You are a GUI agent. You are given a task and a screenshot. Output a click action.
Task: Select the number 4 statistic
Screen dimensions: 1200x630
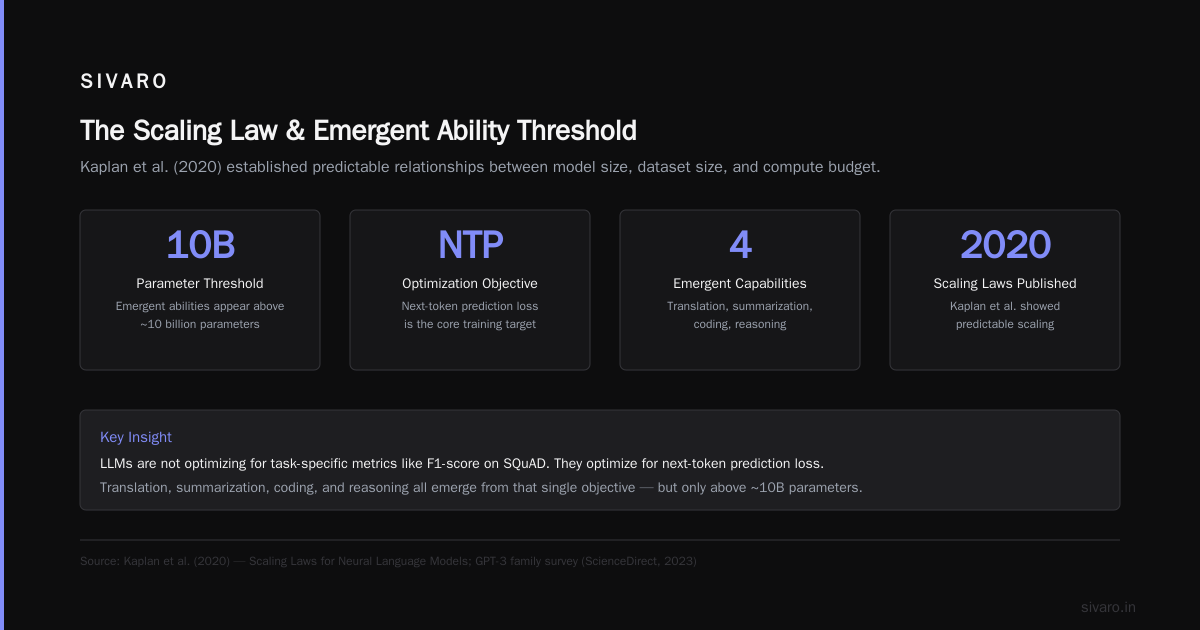pyautogui.click(x=740, y=245)
